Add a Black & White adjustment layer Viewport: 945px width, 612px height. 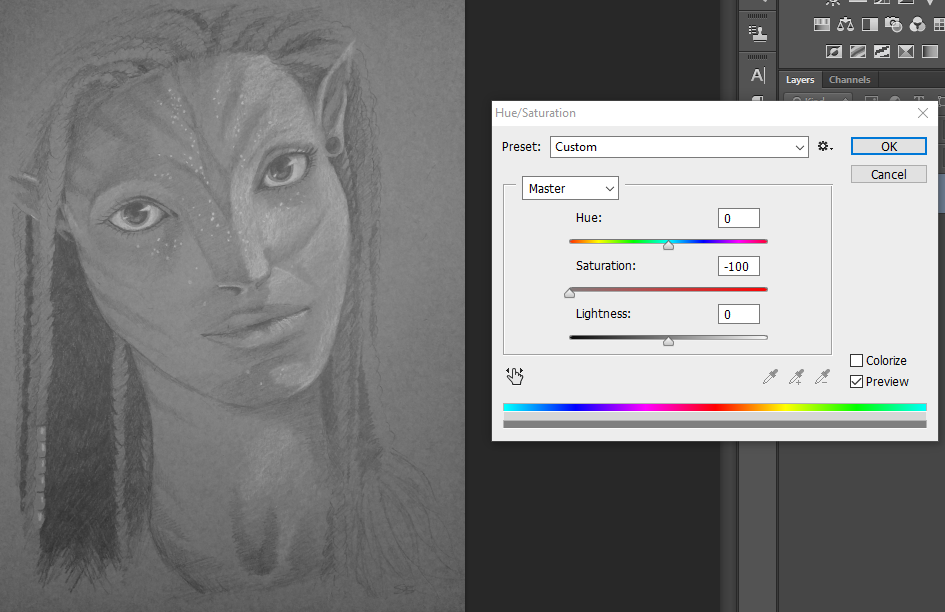tap(870, 24)
